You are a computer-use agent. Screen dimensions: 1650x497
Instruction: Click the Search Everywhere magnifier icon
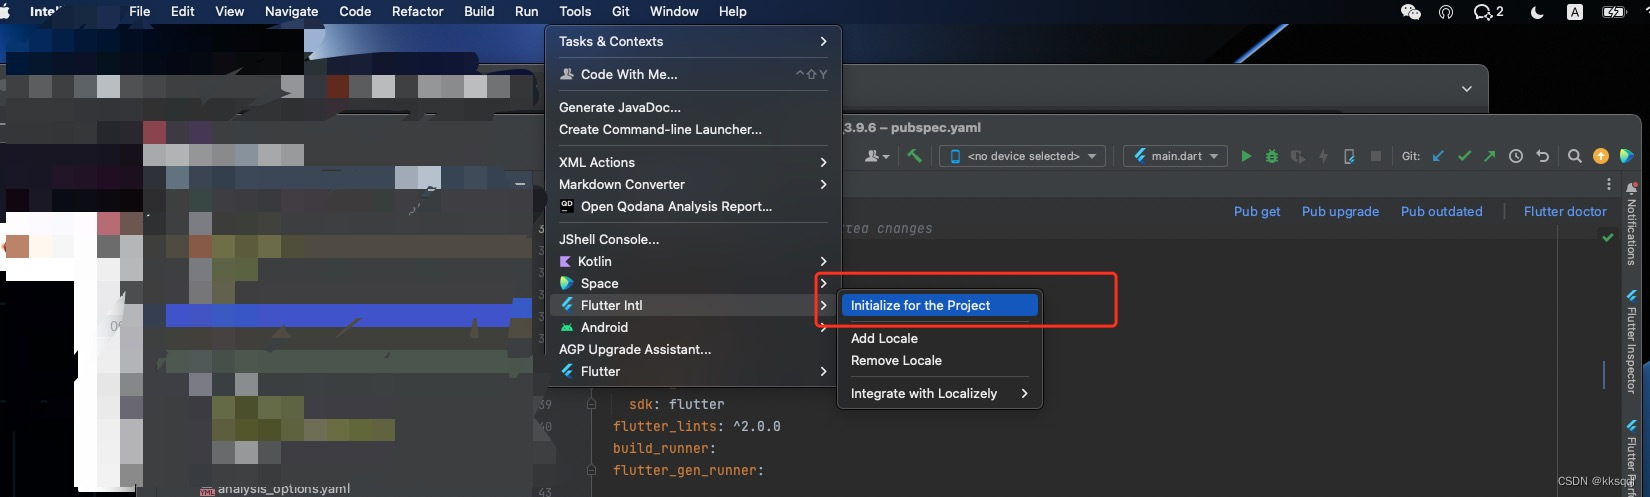[1575, 156]
